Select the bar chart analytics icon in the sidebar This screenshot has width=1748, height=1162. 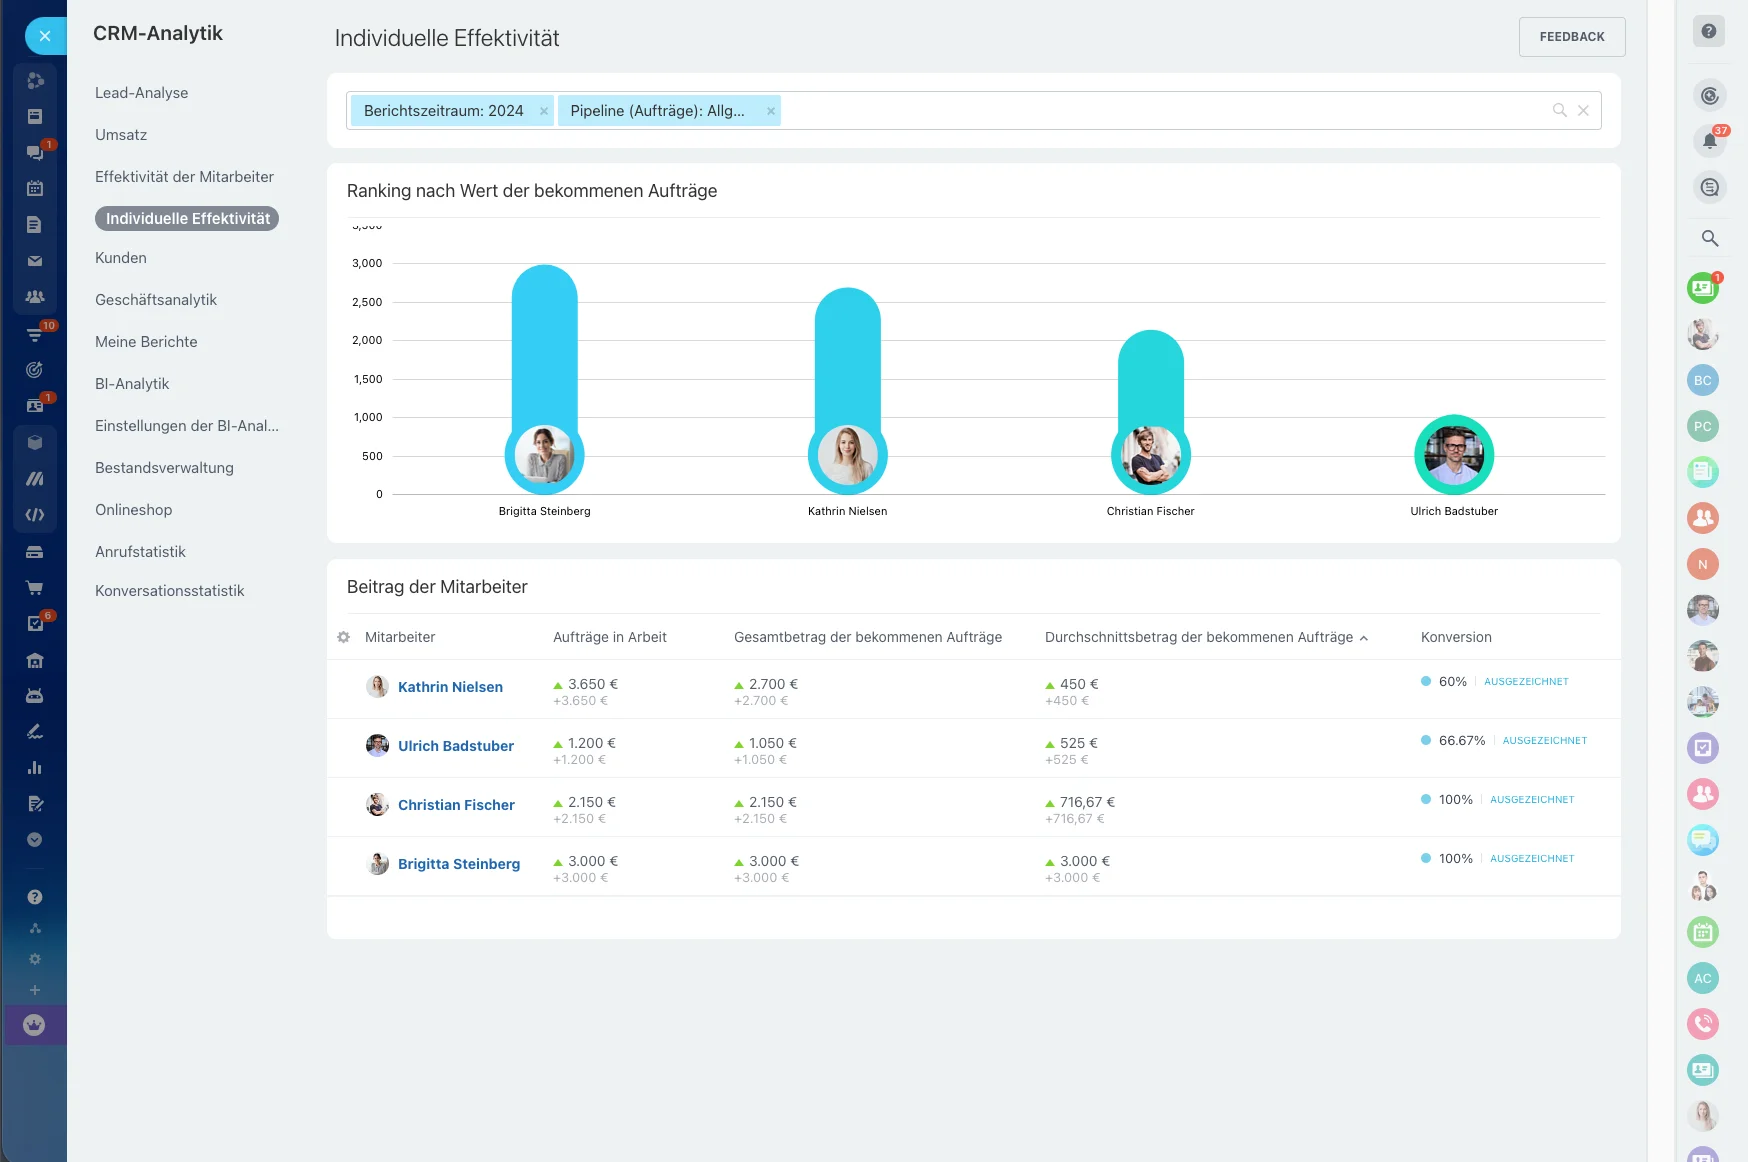click(x=35, y=768)
